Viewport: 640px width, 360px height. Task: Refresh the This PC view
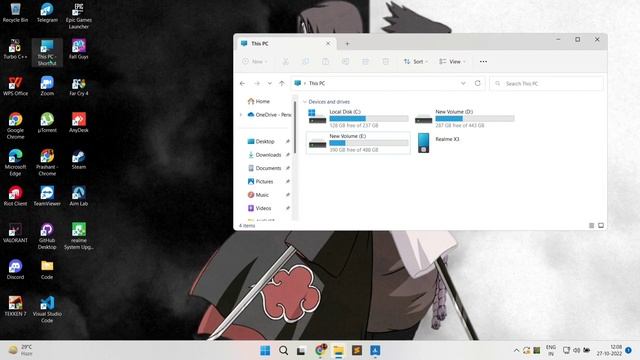point(478,83)
